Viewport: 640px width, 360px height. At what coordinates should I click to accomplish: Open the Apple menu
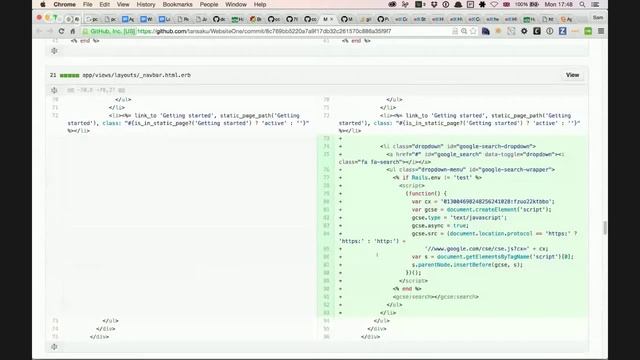(43, 4)
